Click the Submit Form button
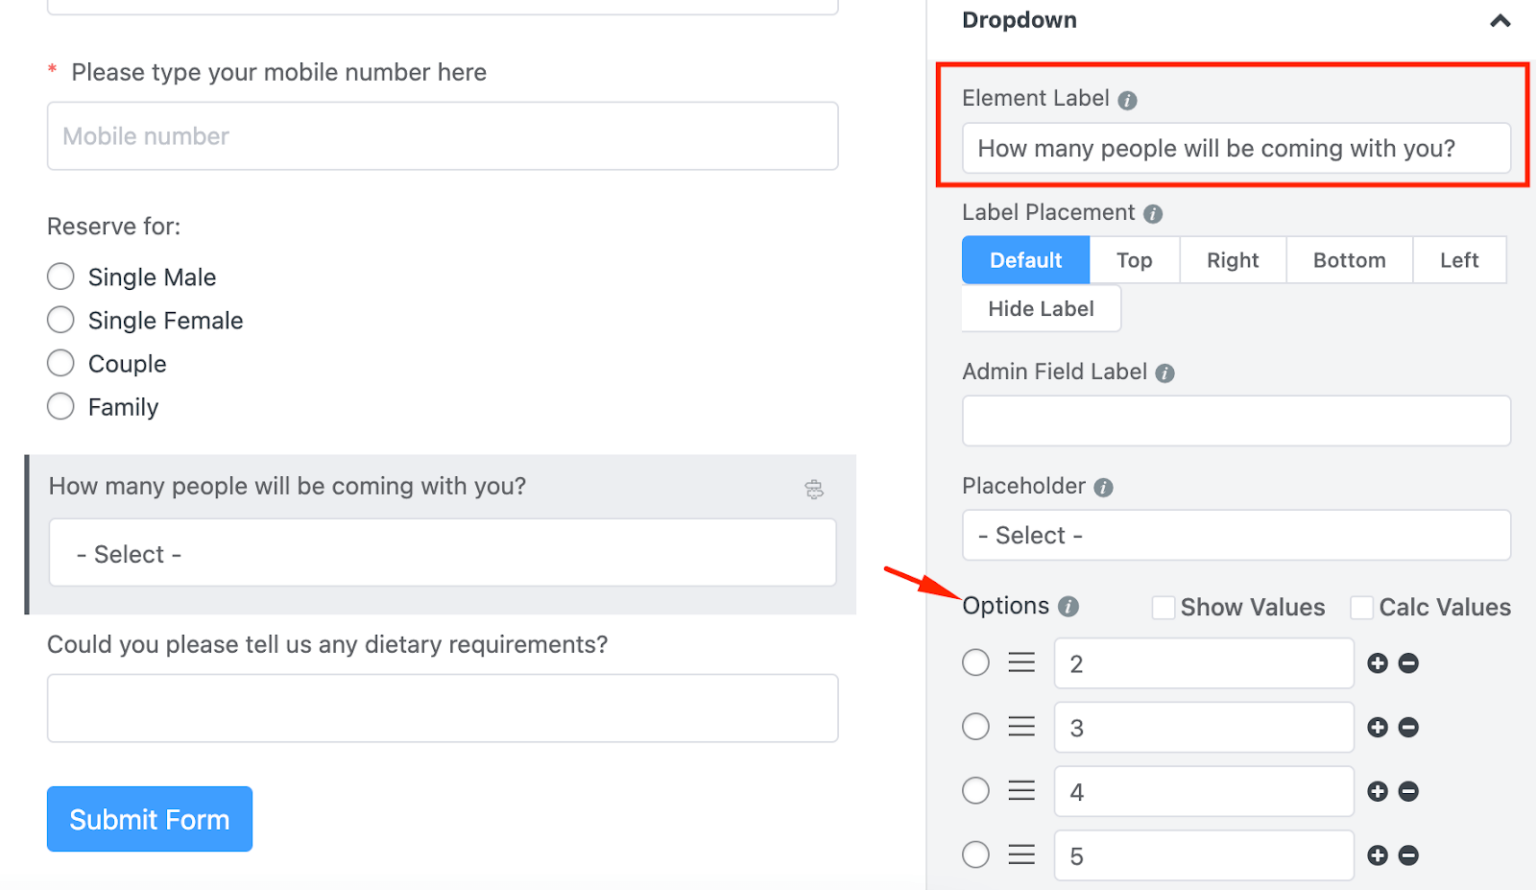This screenshot has width=1536, height=890. click(x=149, y=819)
